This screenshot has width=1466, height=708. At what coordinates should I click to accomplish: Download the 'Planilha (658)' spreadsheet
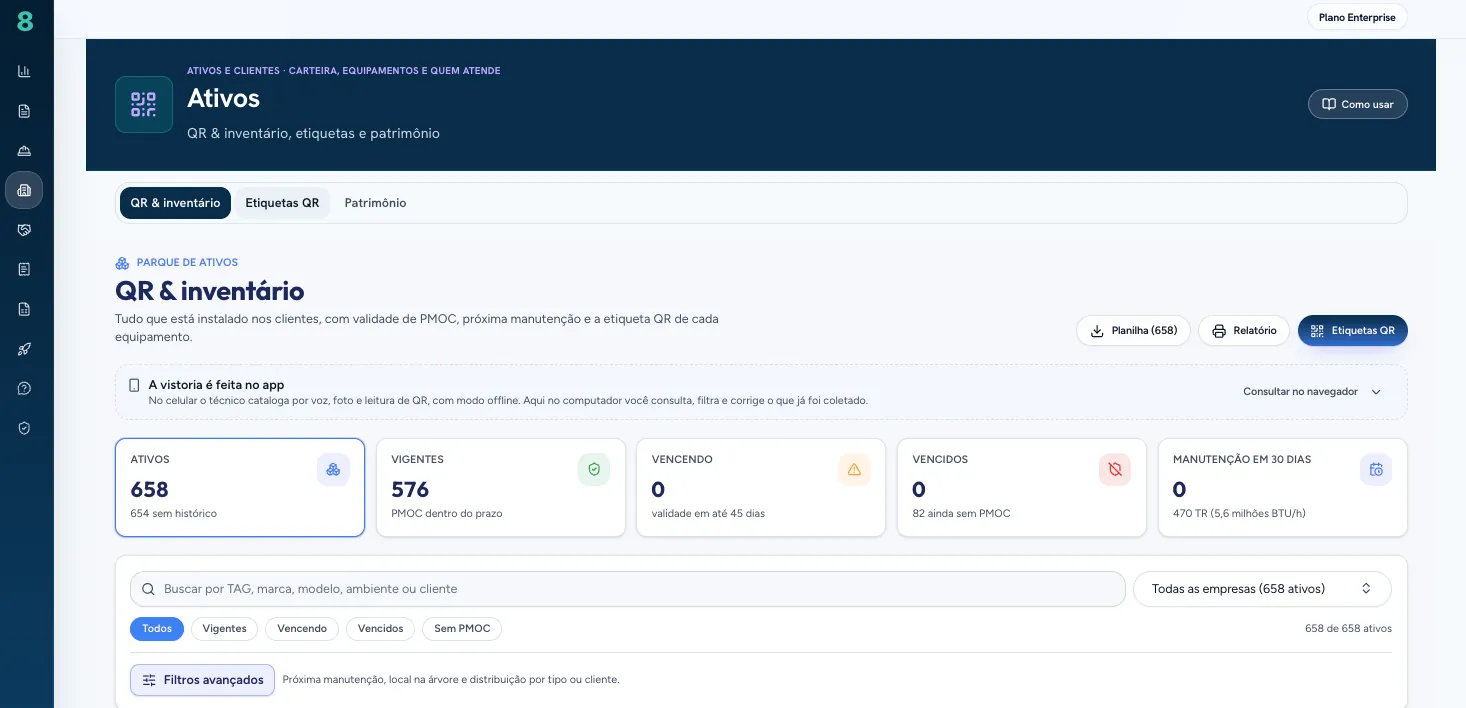(1133, 331)
